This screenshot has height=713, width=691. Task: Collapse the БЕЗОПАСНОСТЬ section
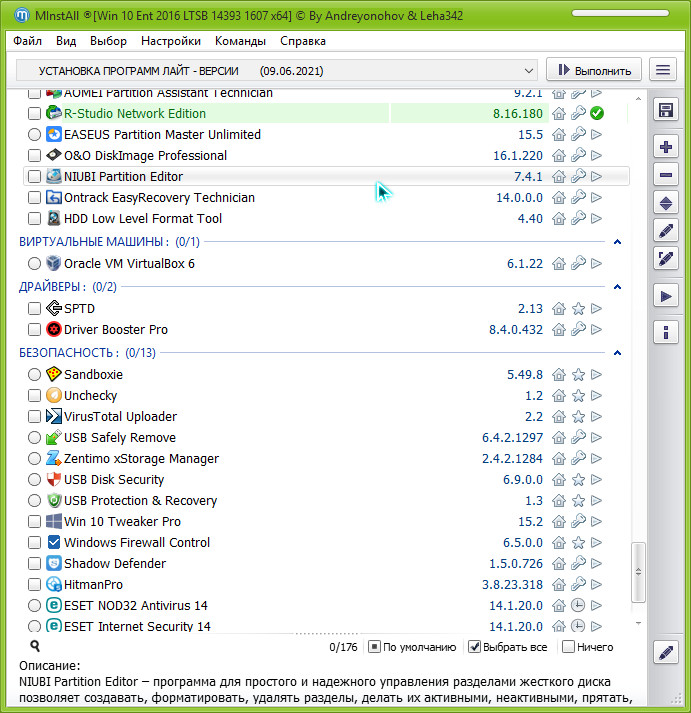(617, 353)
